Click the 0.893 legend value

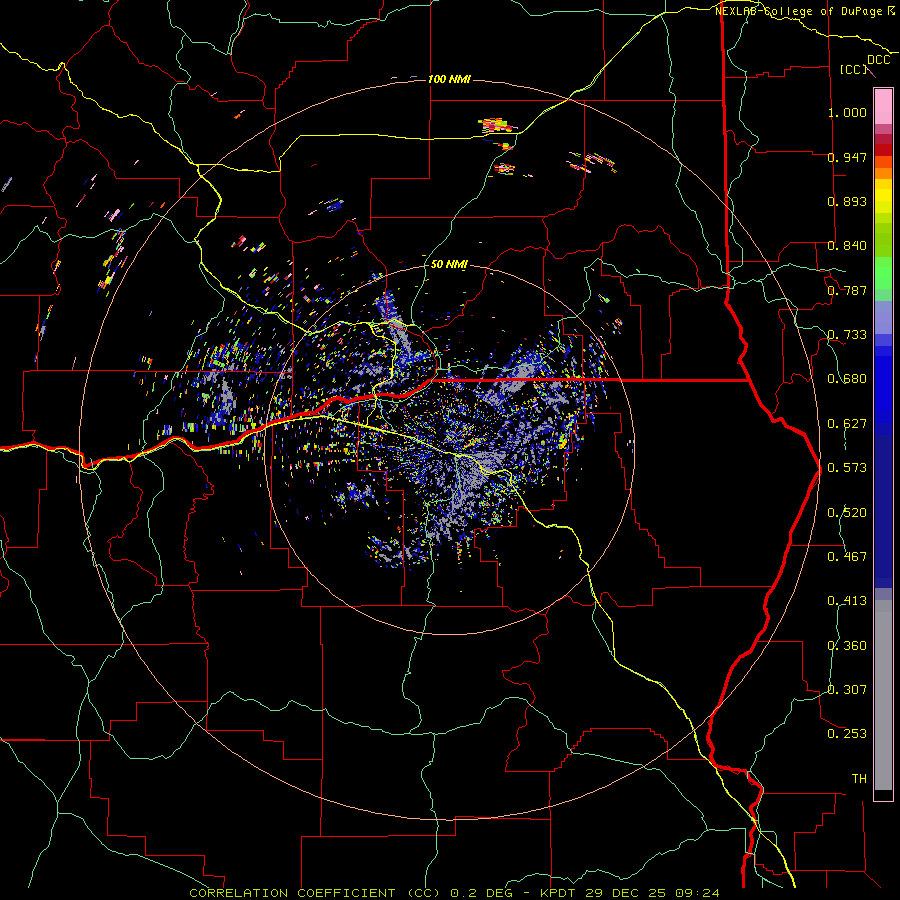(x=847, y=201)
